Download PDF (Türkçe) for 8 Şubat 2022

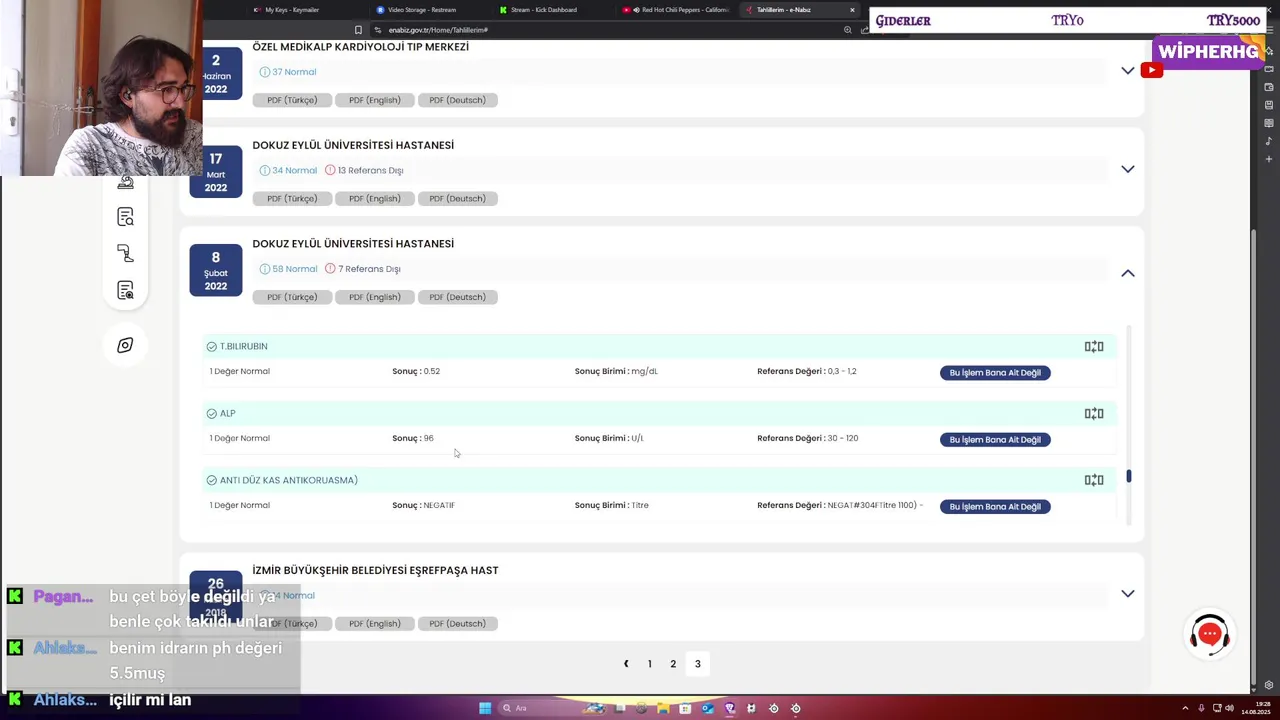tap(292, 297)
